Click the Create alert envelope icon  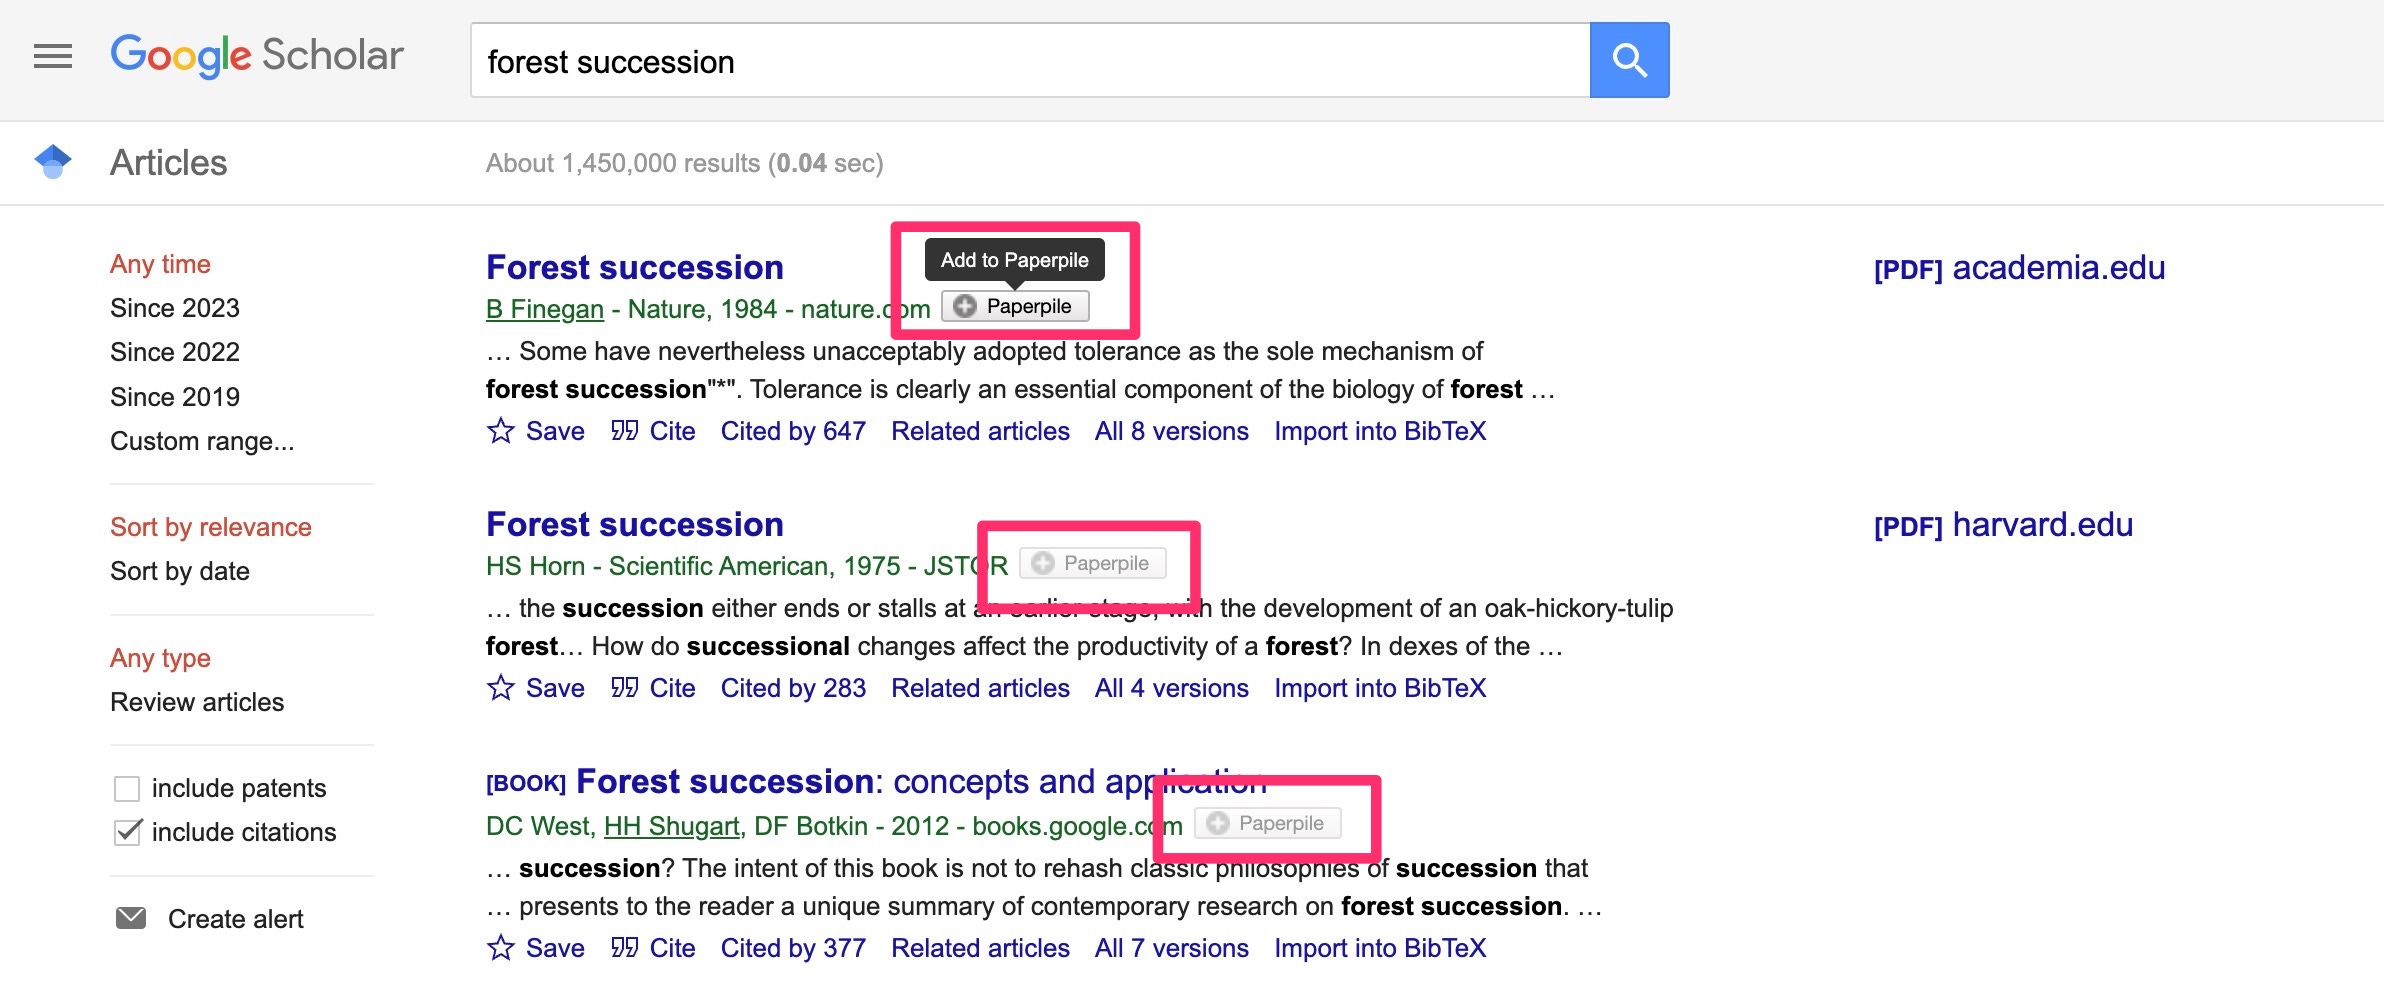click(131, 918)
